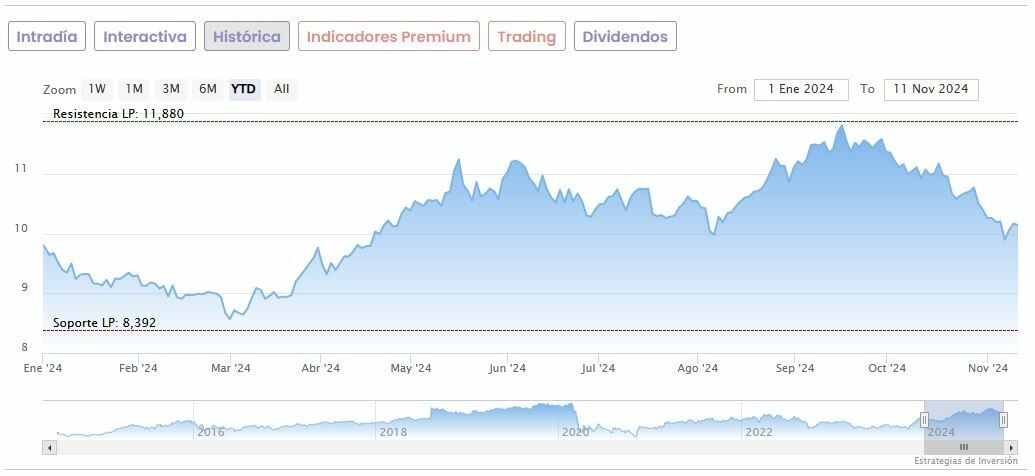1035x476 pixels.
Task: Switch to the Interactiva tab
Action: [x=145, y=37]
